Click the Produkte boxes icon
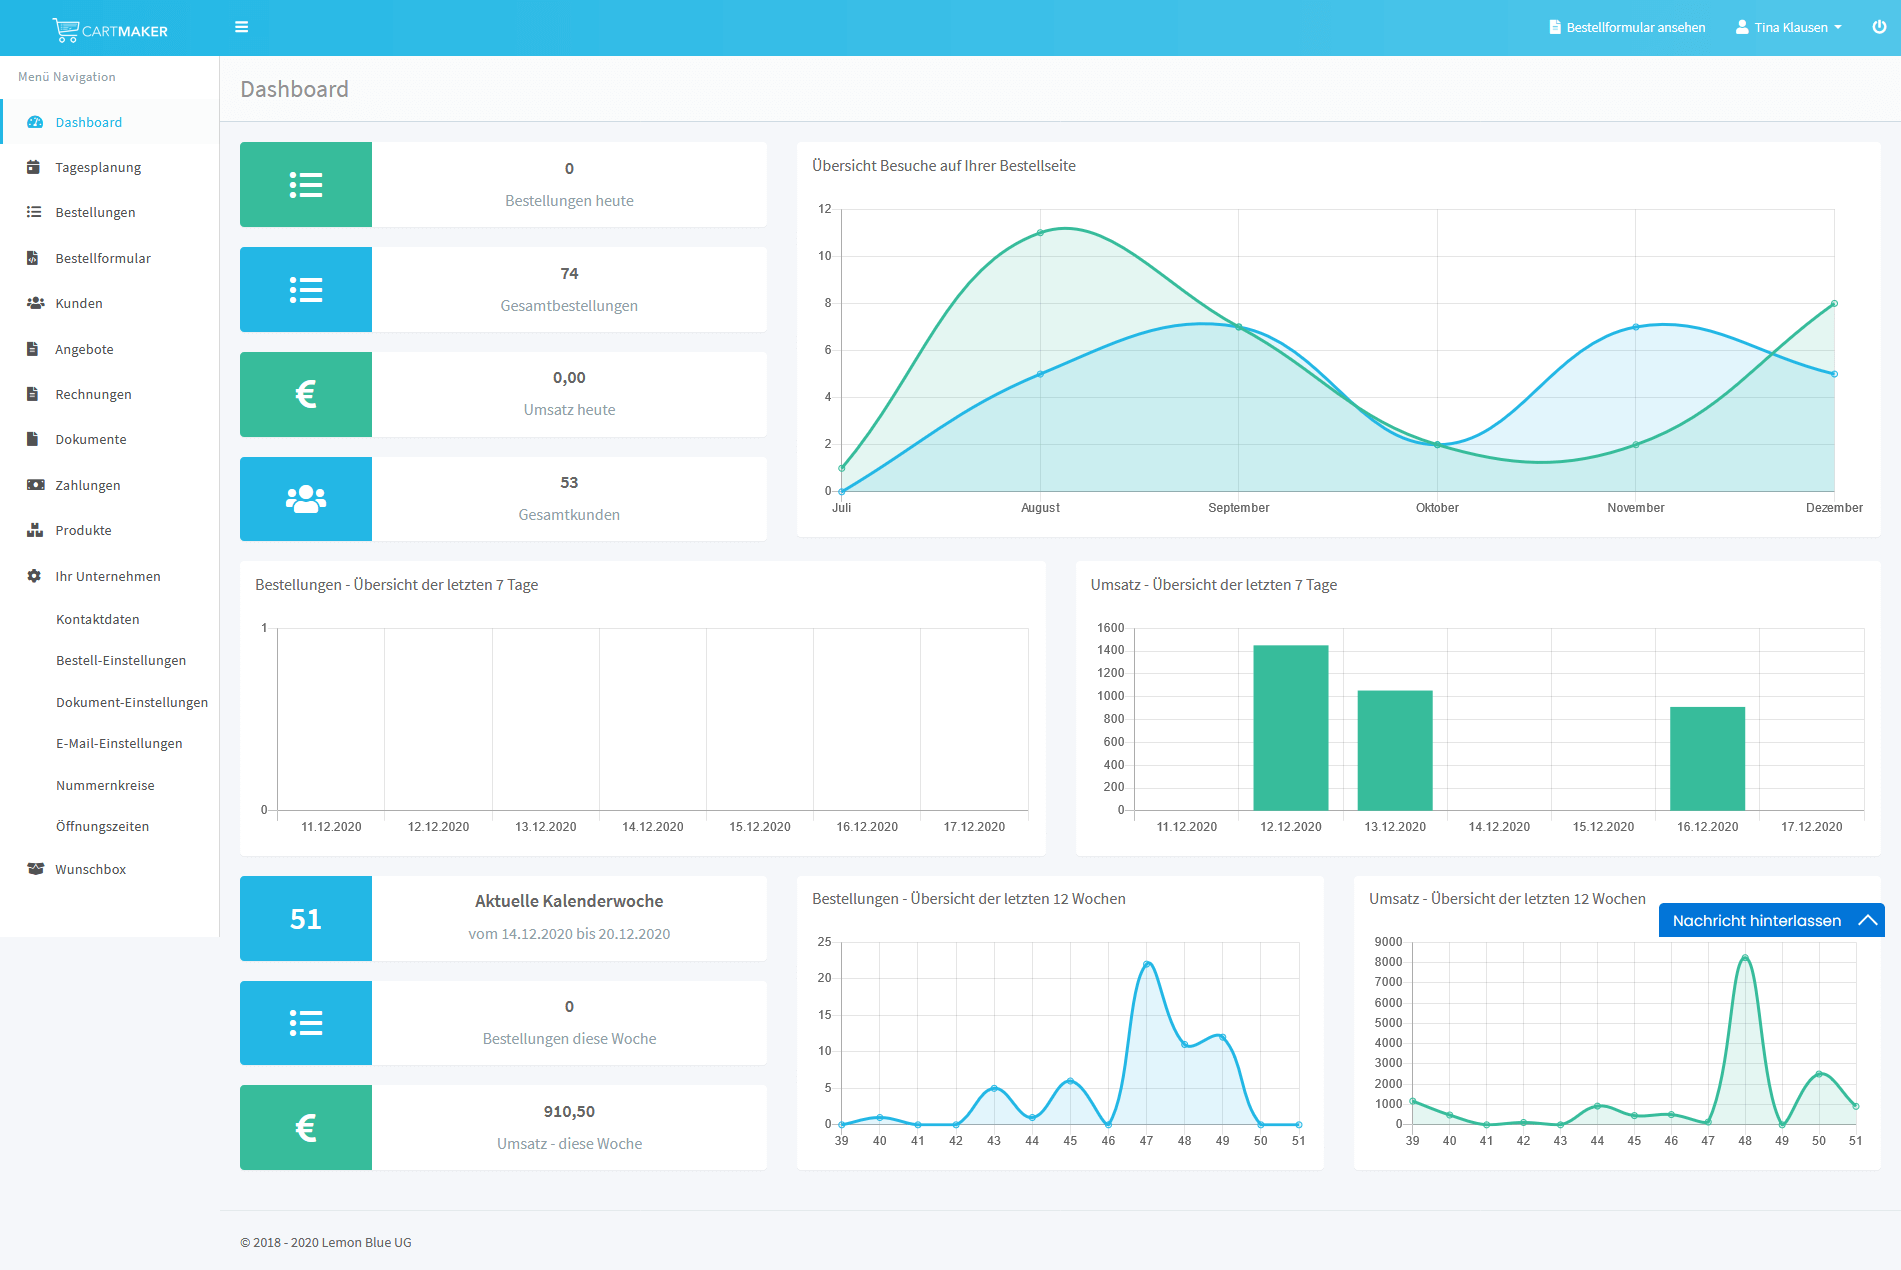Viewport: 1901px width, 1270px height. tap(35, 530)
